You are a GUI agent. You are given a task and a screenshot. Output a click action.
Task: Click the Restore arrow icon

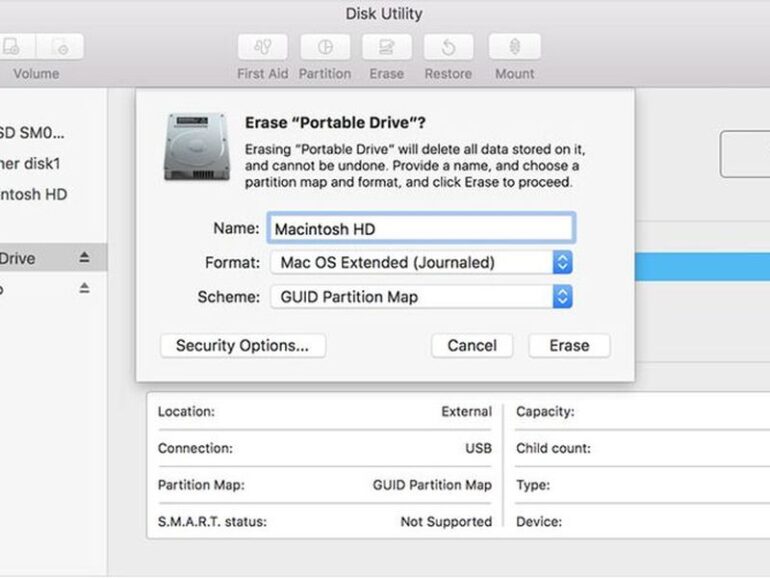click(449, 47)
